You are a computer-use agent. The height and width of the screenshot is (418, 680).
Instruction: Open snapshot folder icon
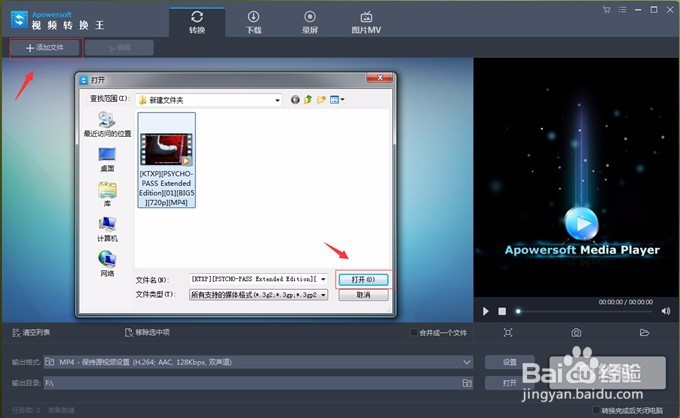[644, 333]
